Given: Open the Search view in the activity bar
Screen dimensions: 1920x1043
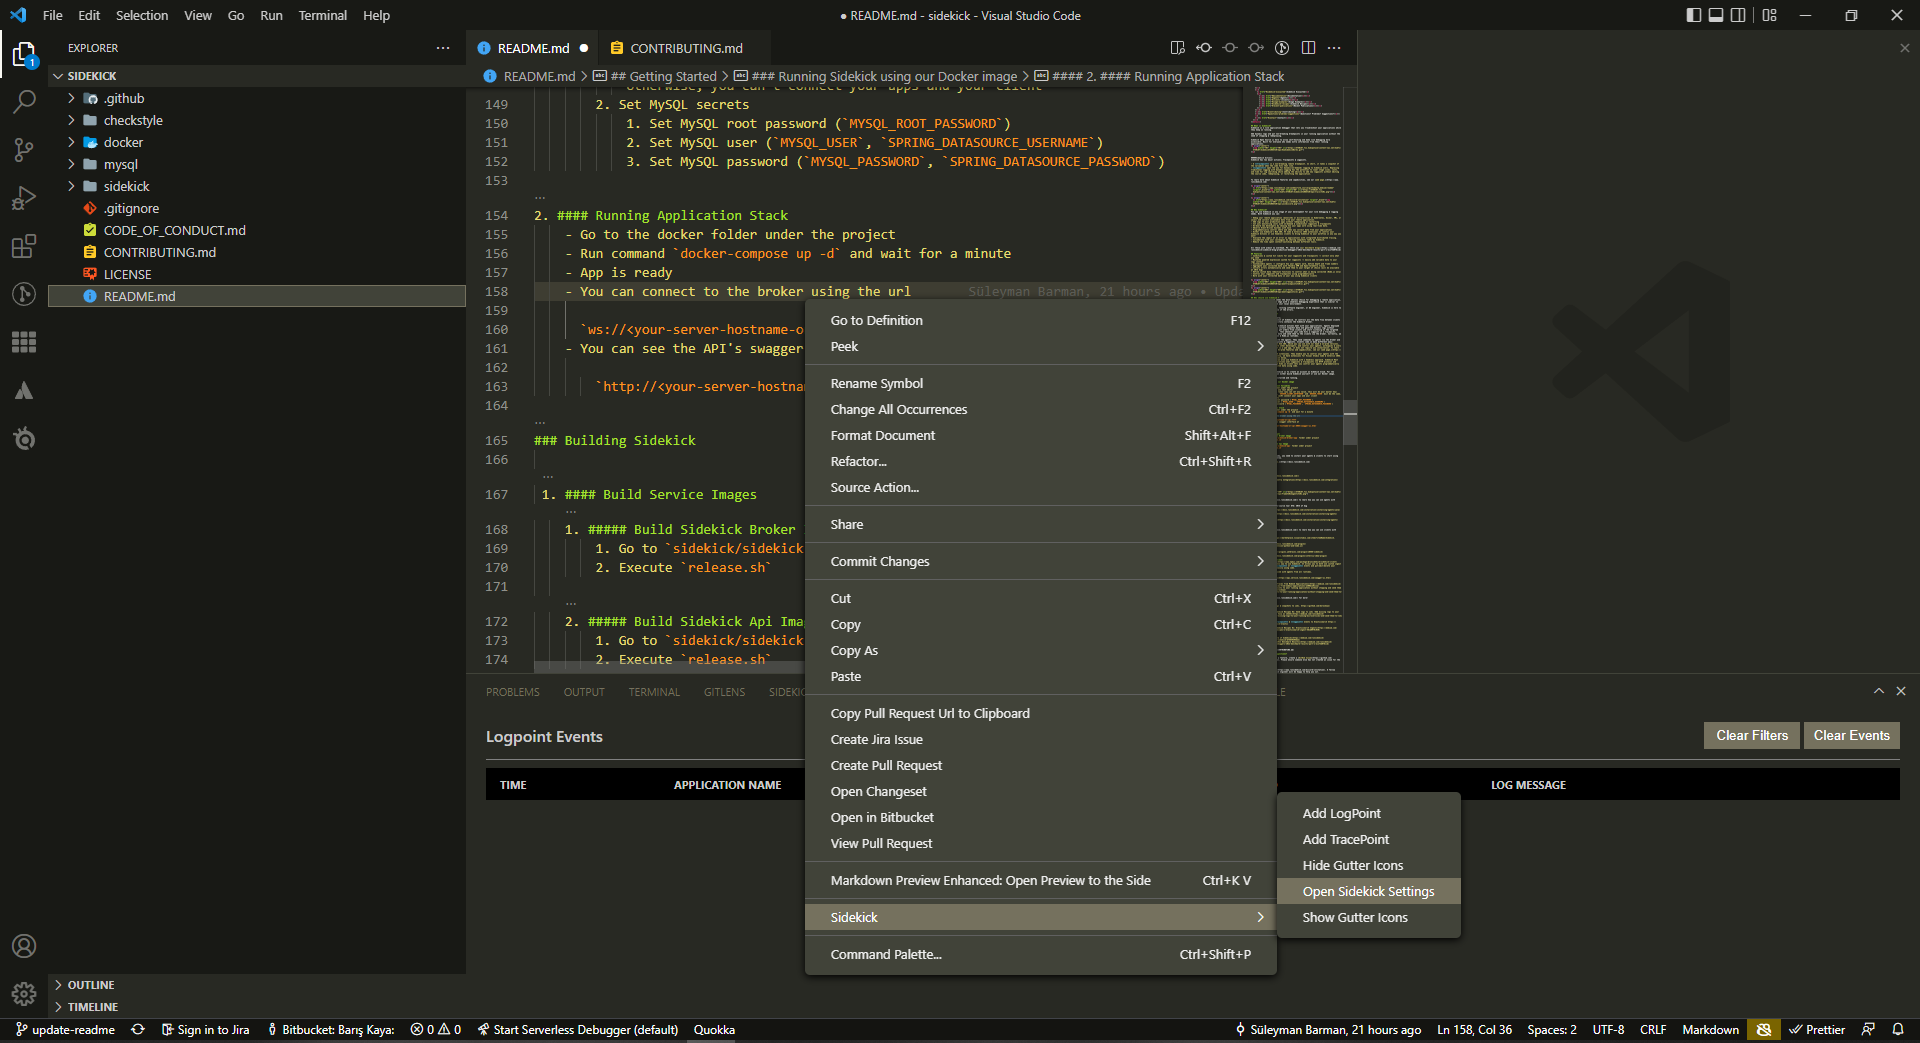Looking at the screenshot, I should [24, 102].
